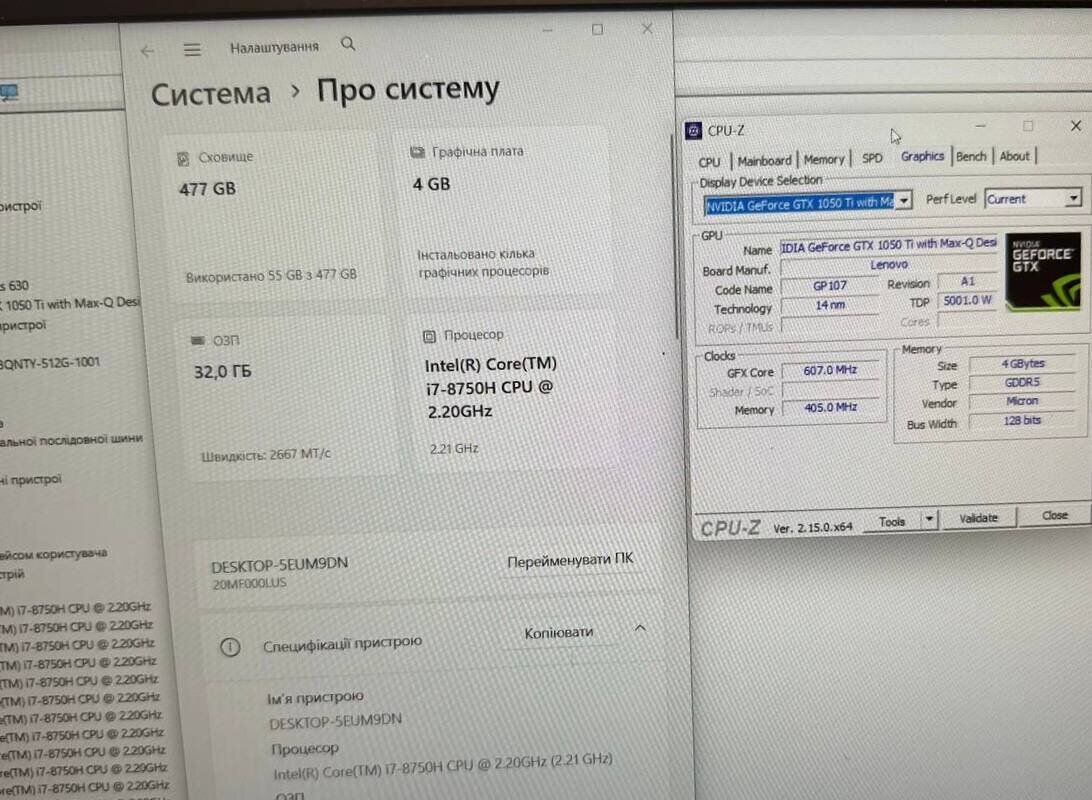Open the Display Device Selection dropdown
Screen dimensions: 1092x800
click(x=904, y=201)
